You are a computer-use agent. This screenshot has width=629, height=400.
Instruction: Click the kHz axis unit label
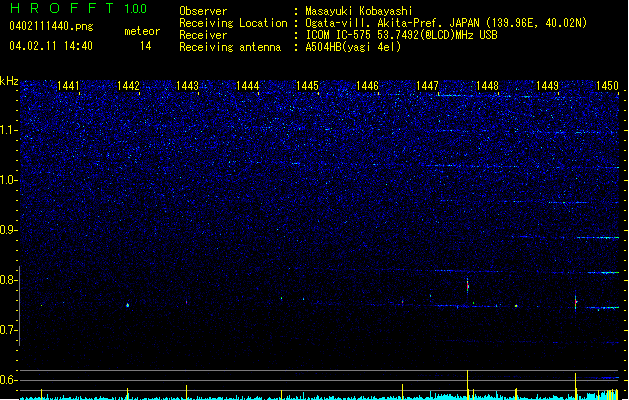(9, 81)
